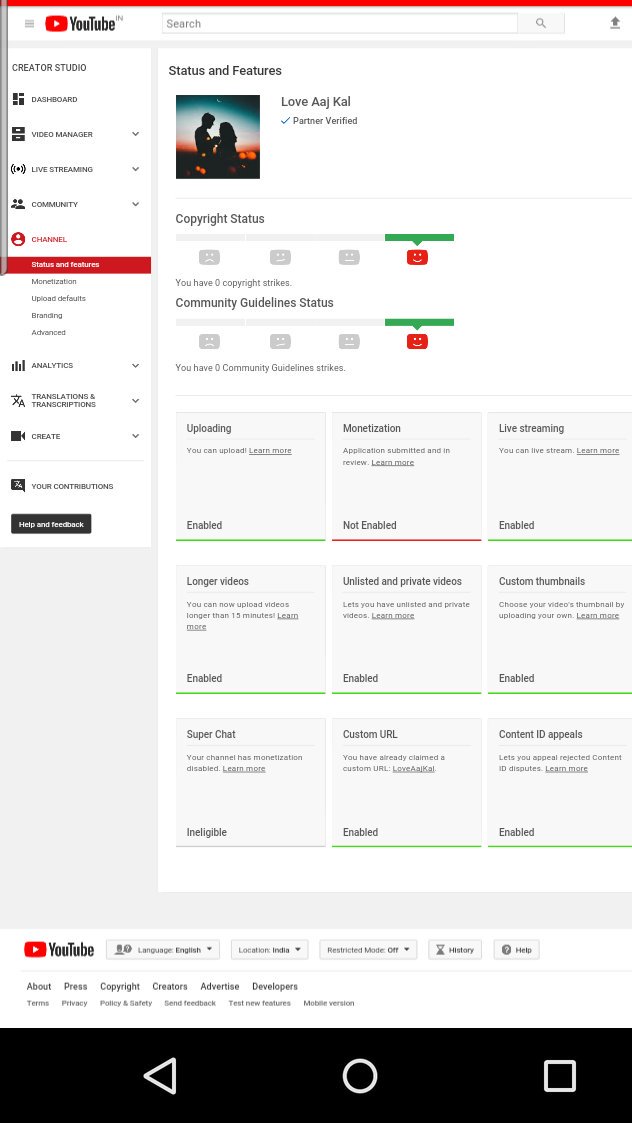632x1123 pixels.
Task: Click the green Community Guidelines Status bar segment
Action: tap(419, 322)
